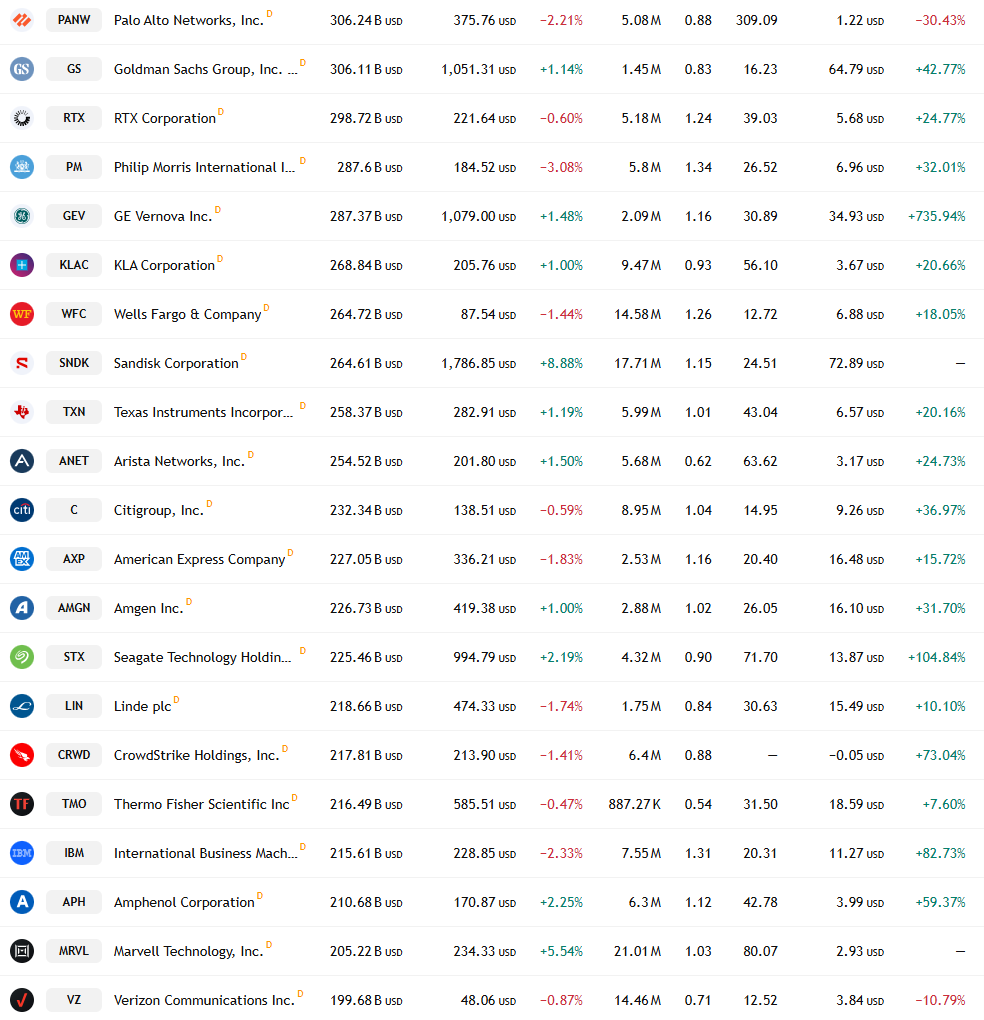
Task: Click the Citigroup citi logo icon
Action: pos(22,510)
